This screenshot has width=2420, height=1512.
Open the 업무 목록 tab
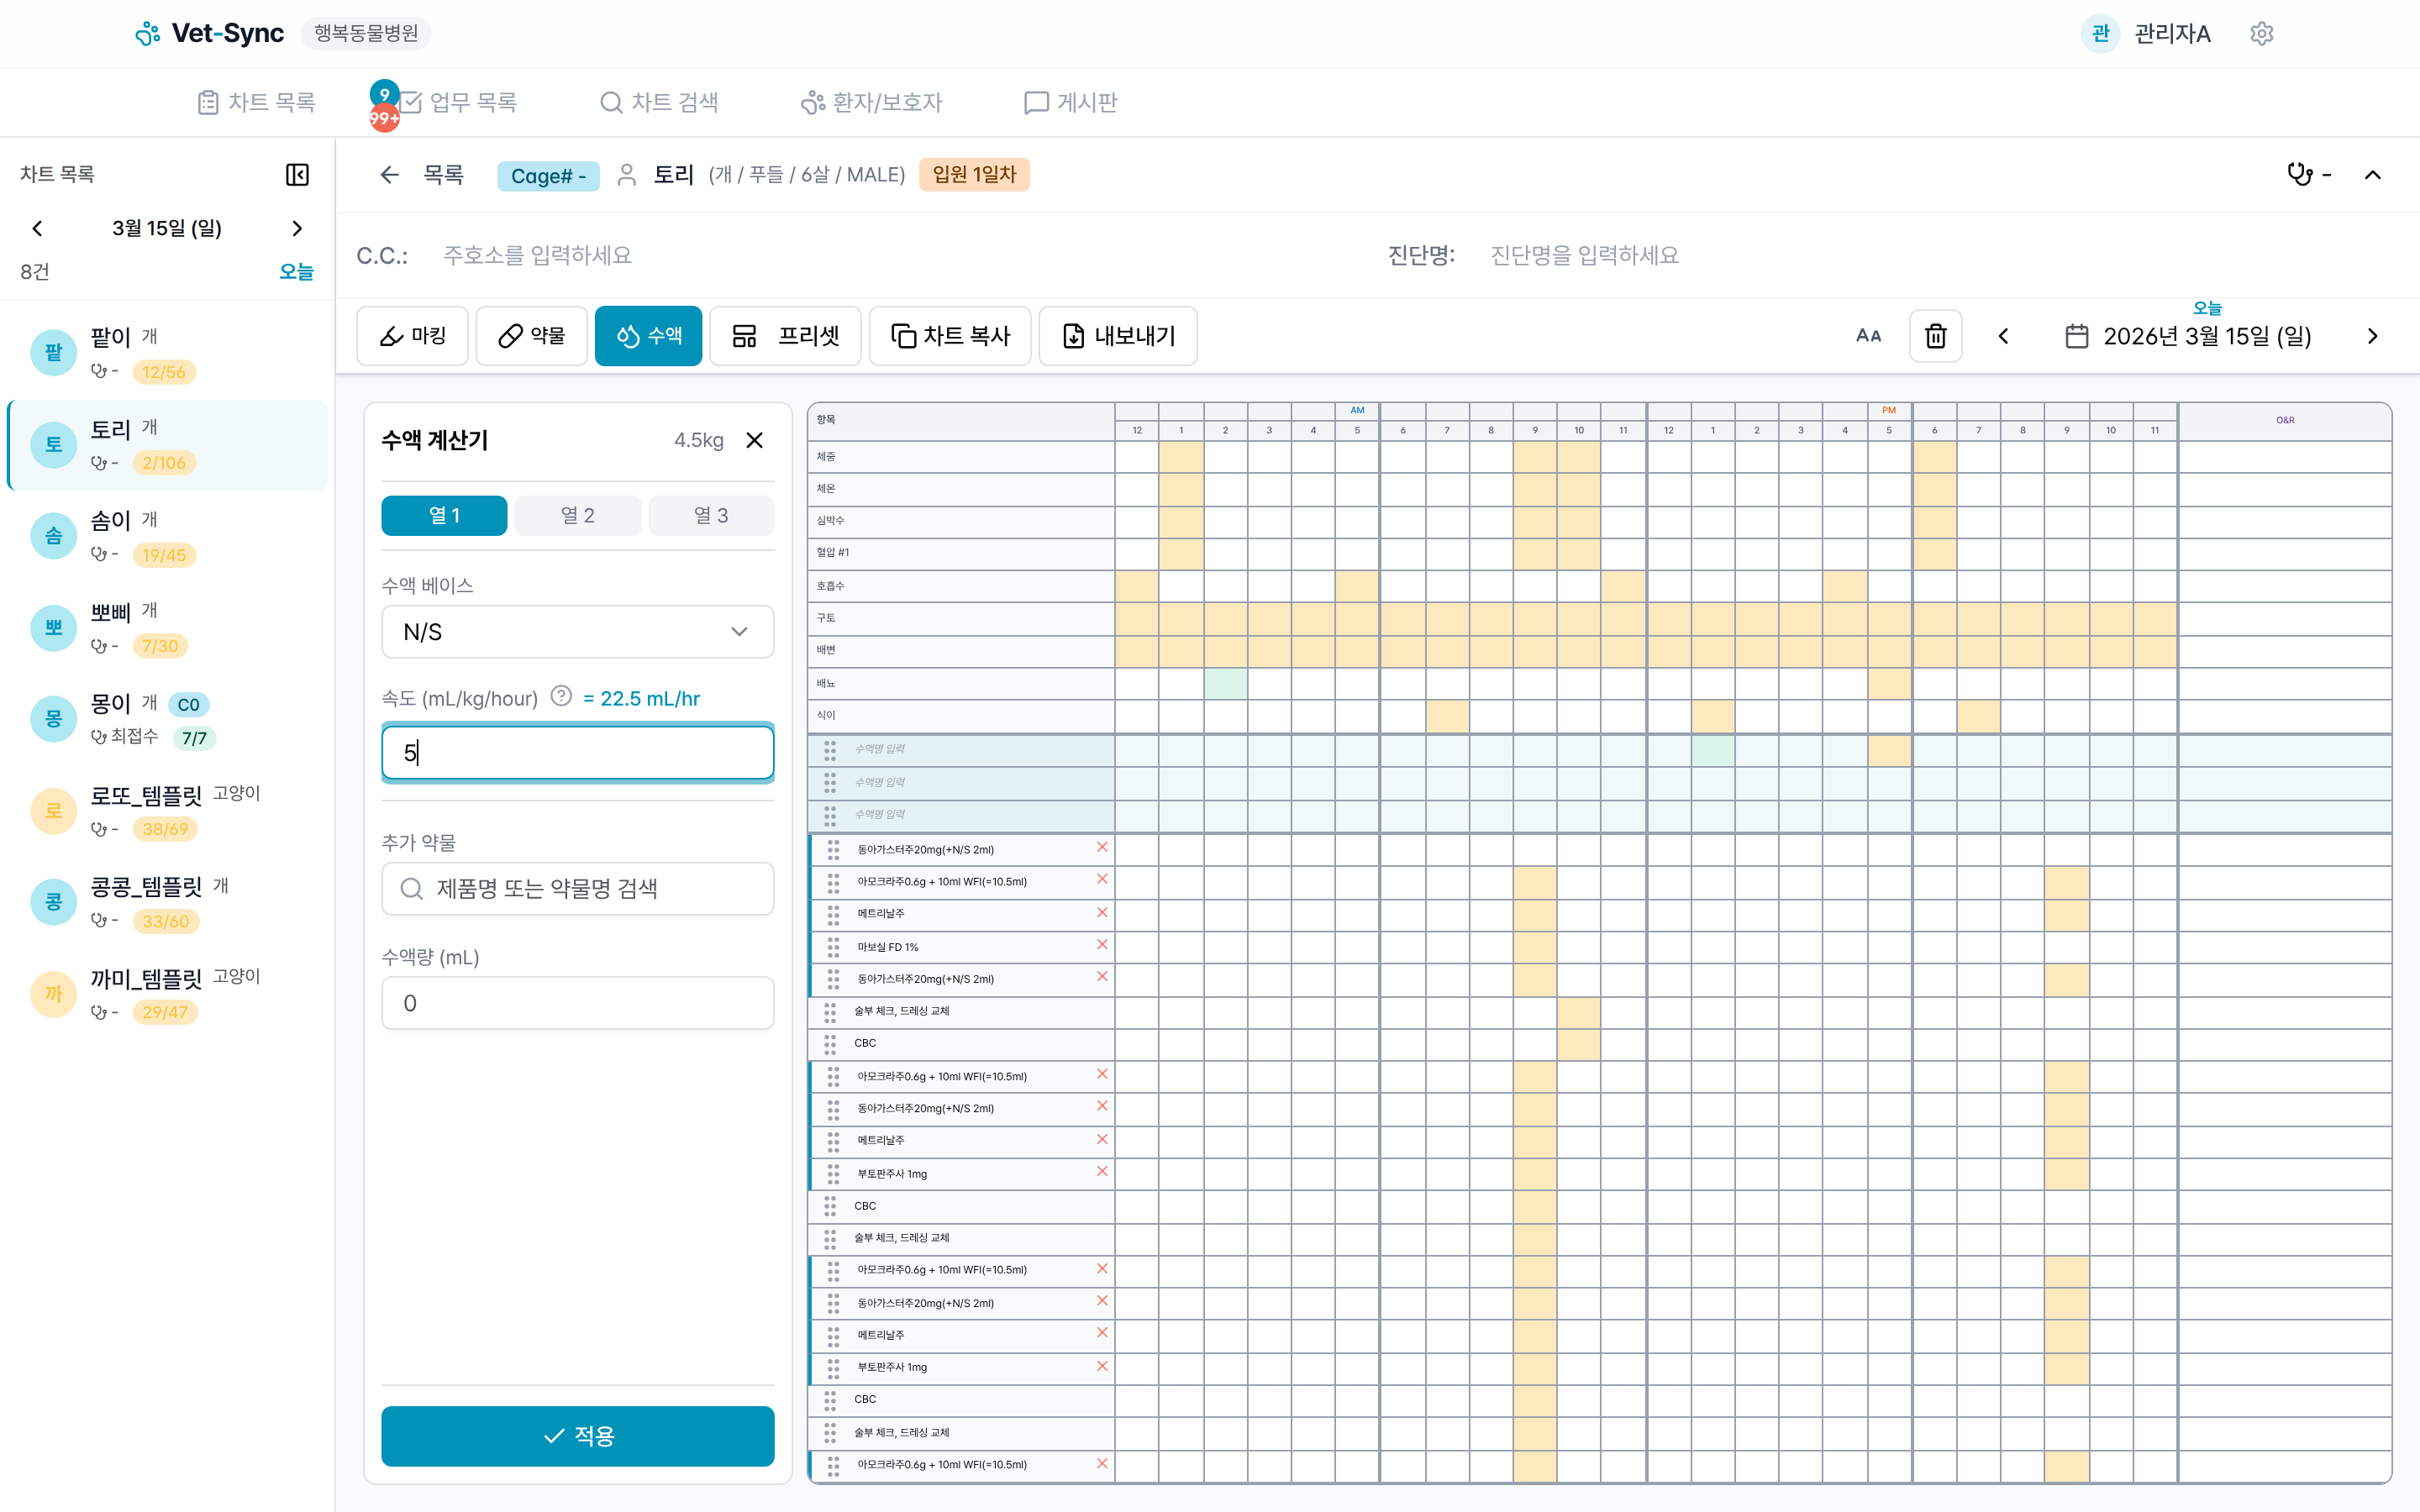[x=471, y=102]
